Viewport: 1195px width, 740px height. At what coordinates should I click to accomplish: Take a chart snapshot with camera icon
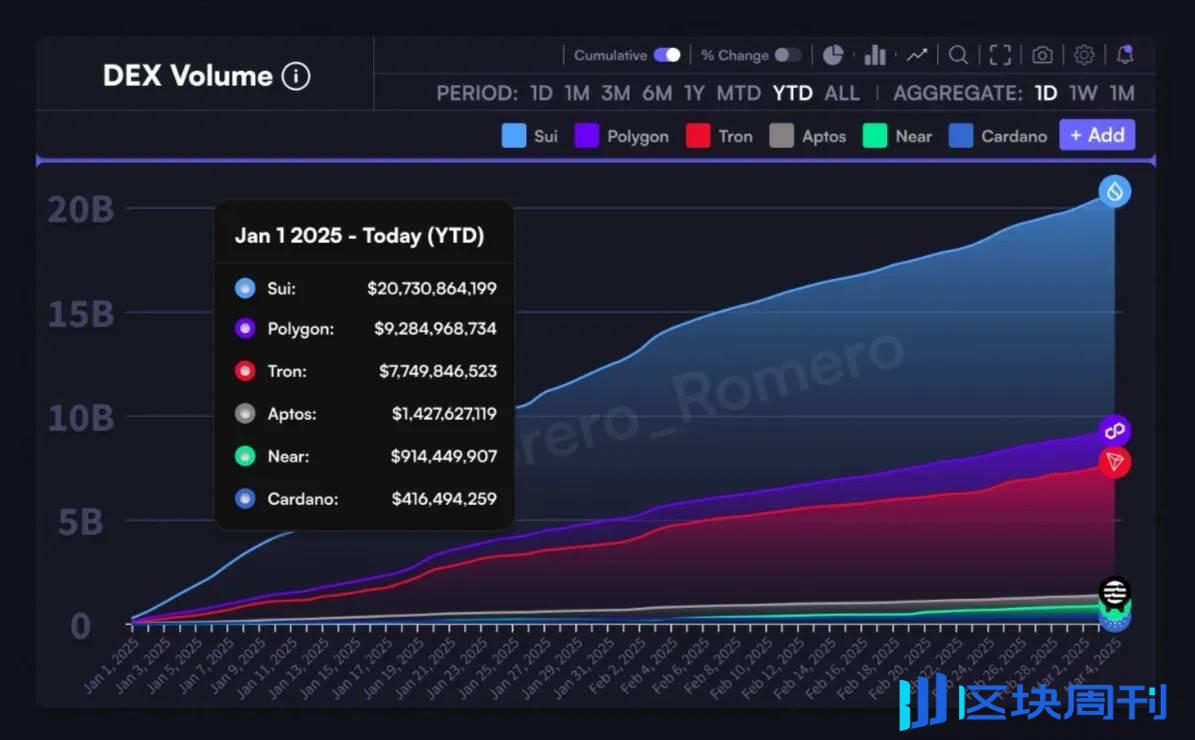[1043, 55]
